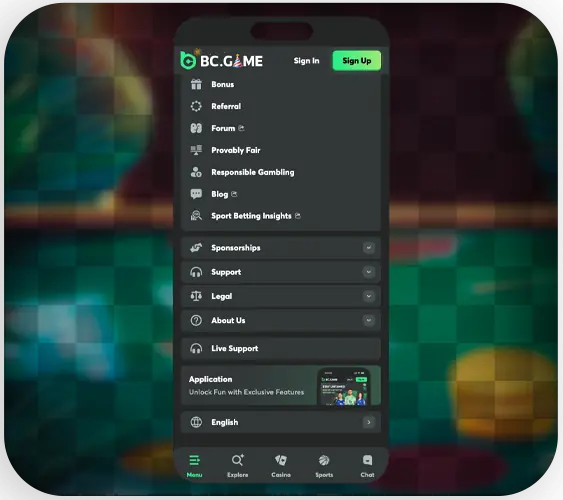Click the English language label
Screen dimensions: 563x500
pyautogui.click(x=224, y=422)
